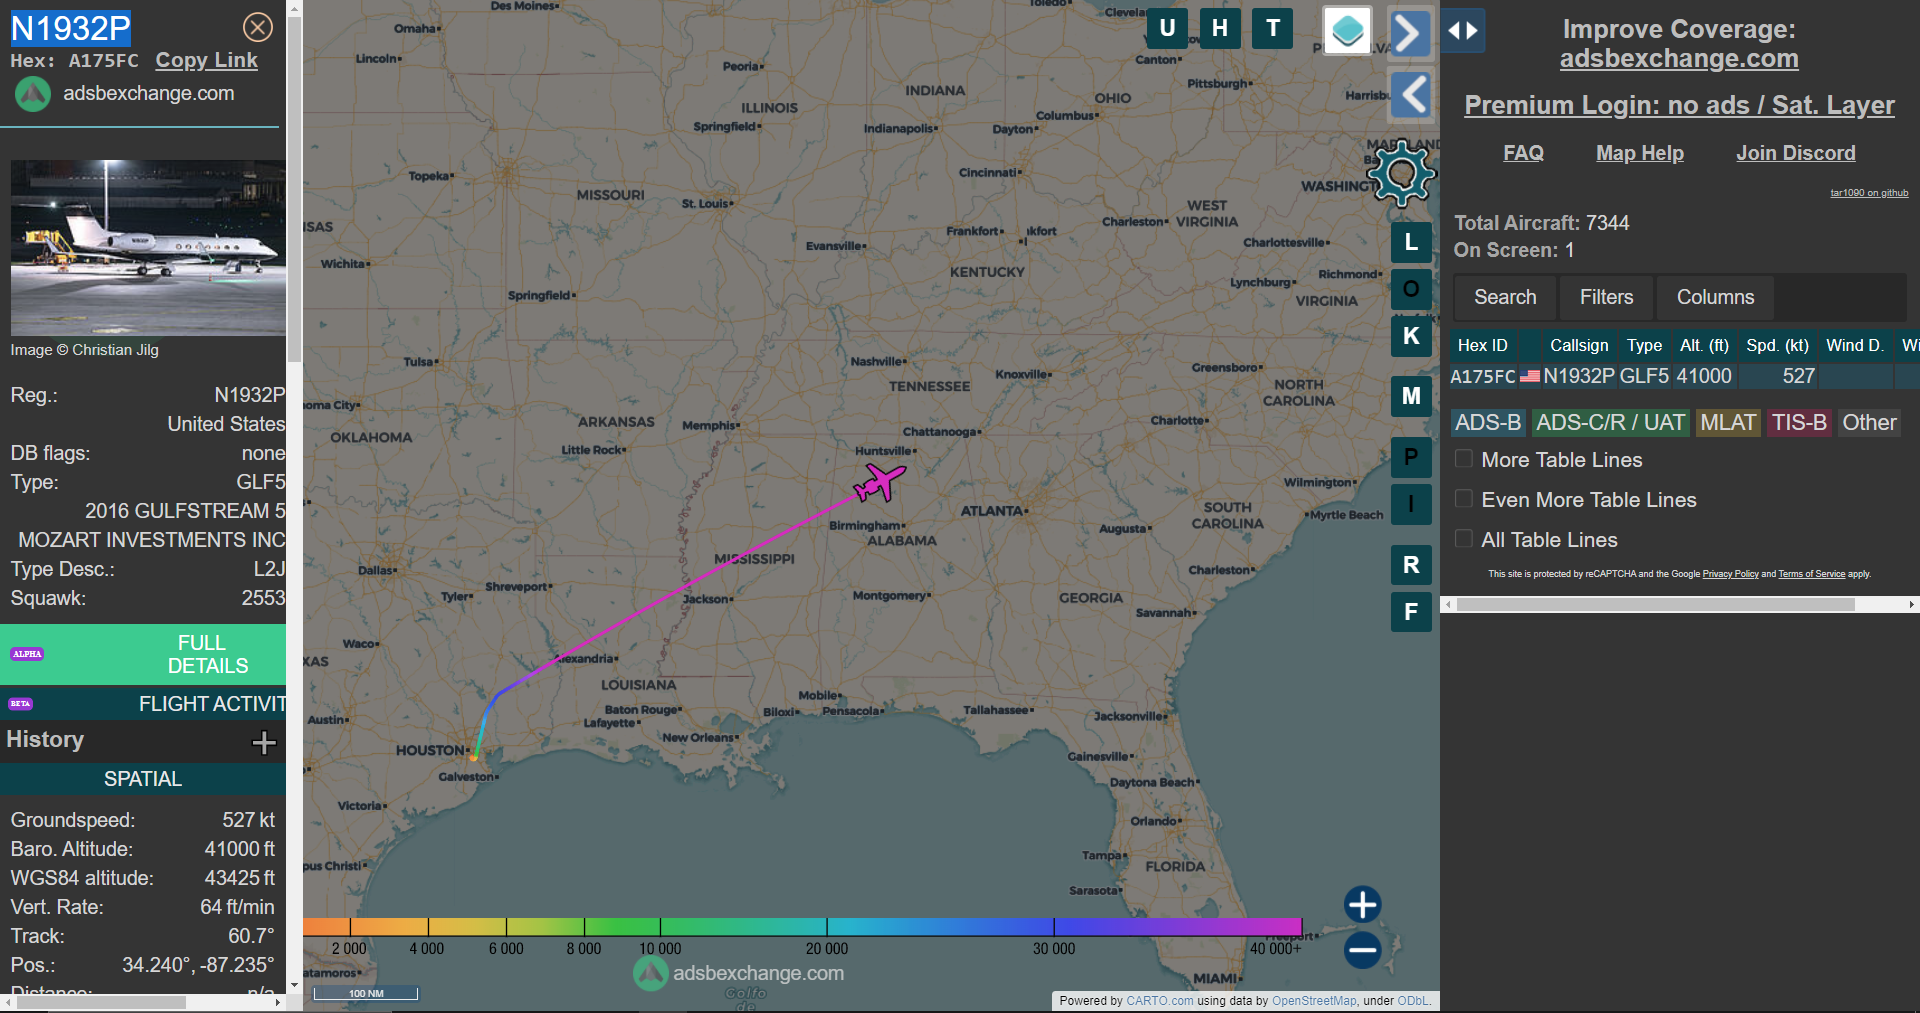Open the CARTO.com attribution link

tap(1159, 1000)
